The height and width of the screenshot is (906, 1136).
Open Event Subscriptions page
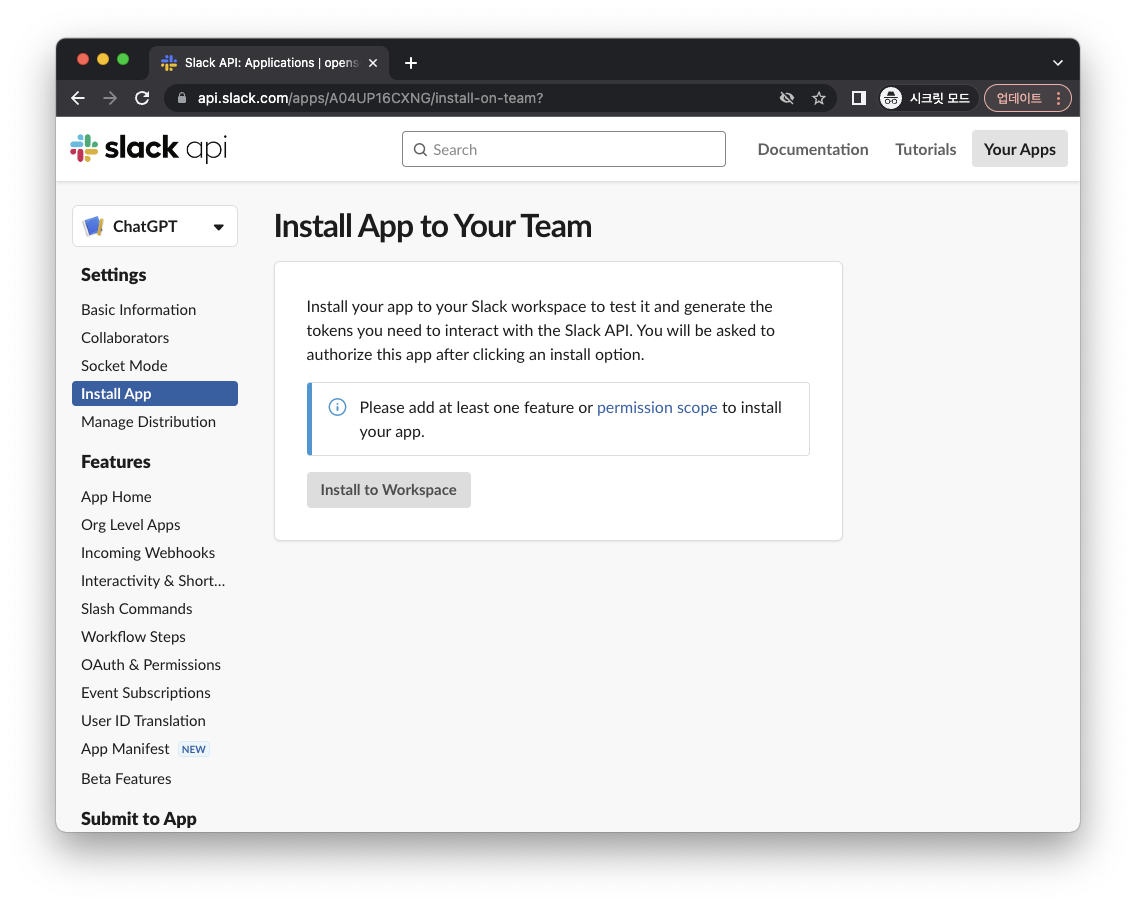[146, 693]
